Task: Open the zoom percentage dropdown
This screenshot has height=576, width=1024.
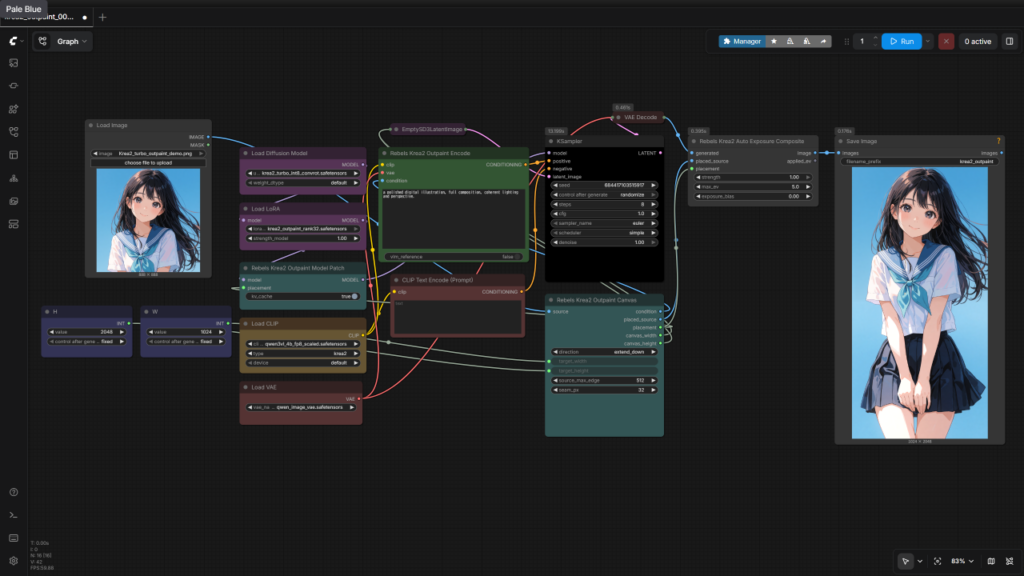Action: (x=962, y=561)
